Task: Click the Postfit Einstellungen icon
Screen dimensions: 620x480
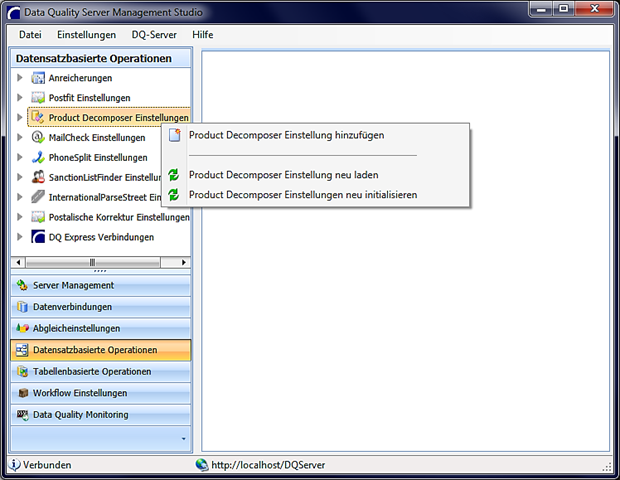Action: (x=38, y=98)
